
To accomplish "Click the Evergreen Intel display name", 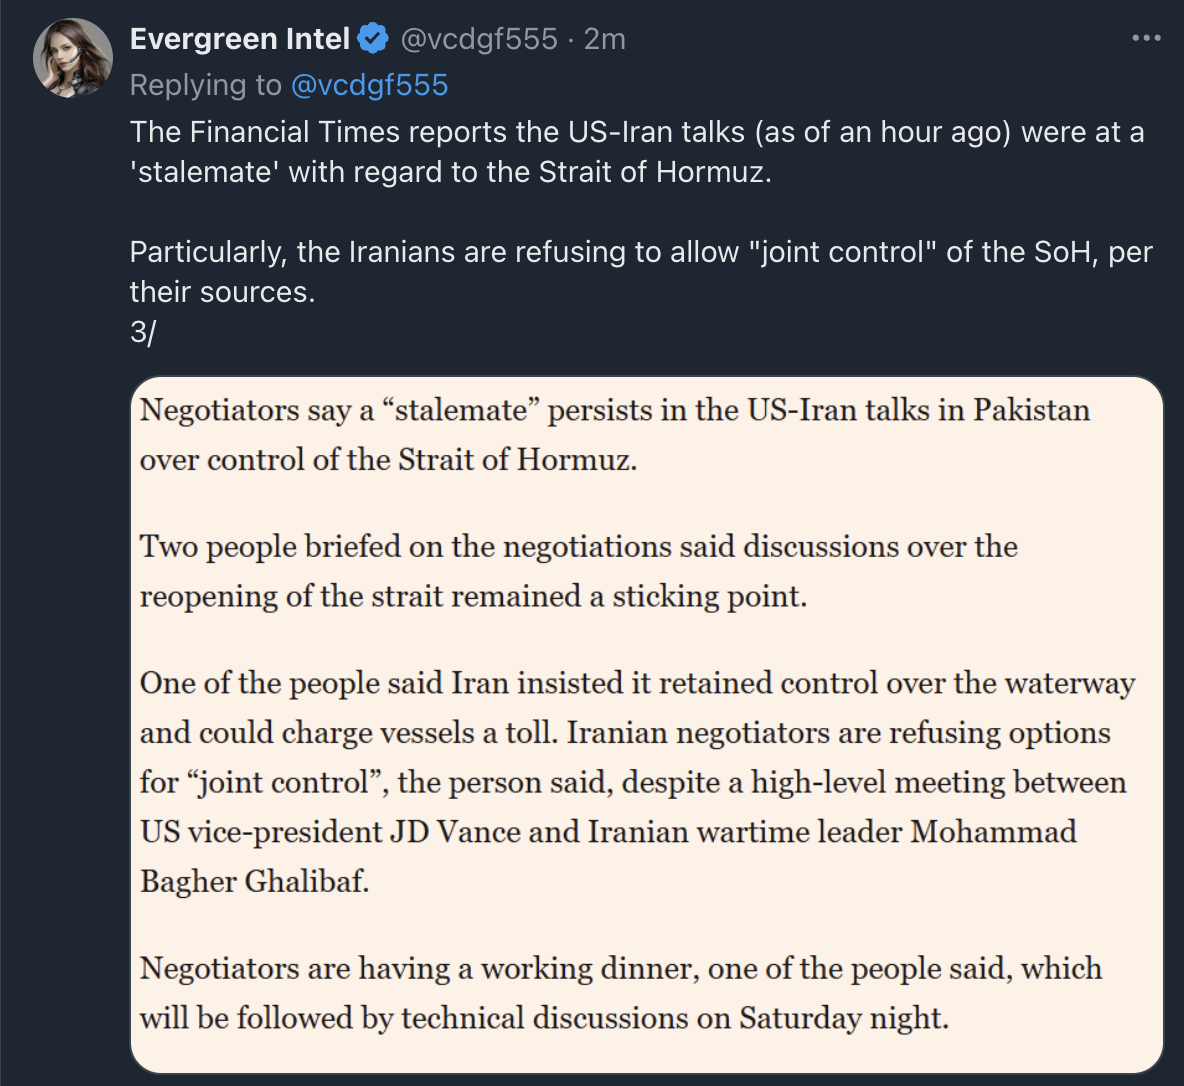I will (x=239, y=40).
